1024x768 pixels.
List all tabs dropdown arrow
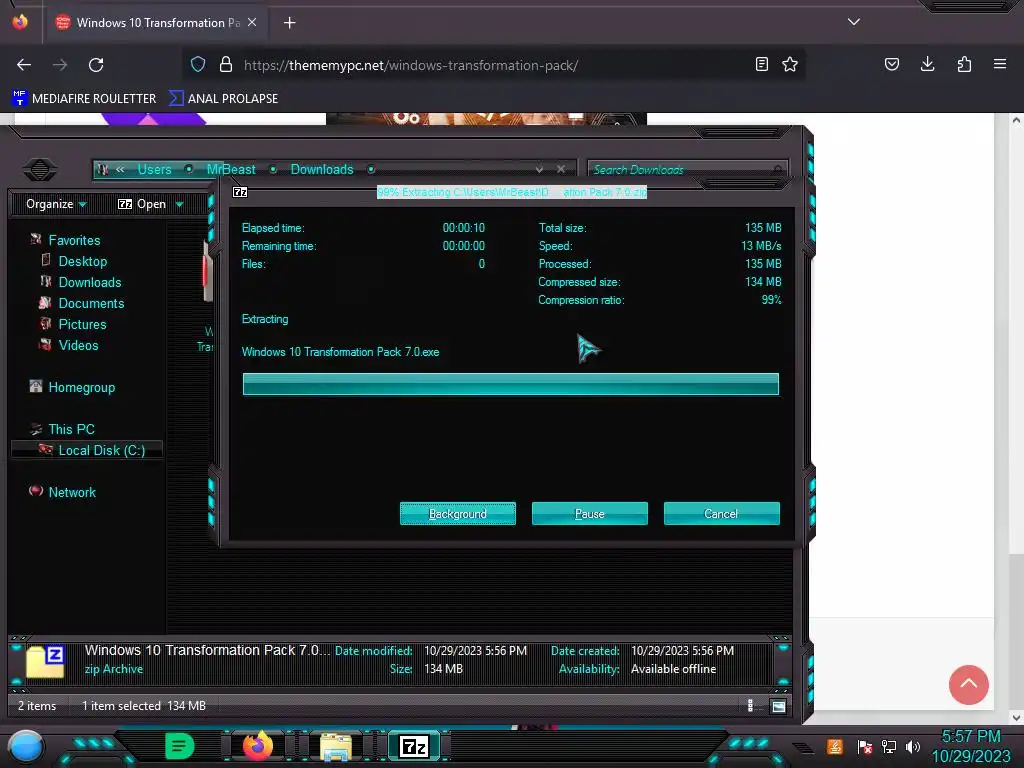854,22
